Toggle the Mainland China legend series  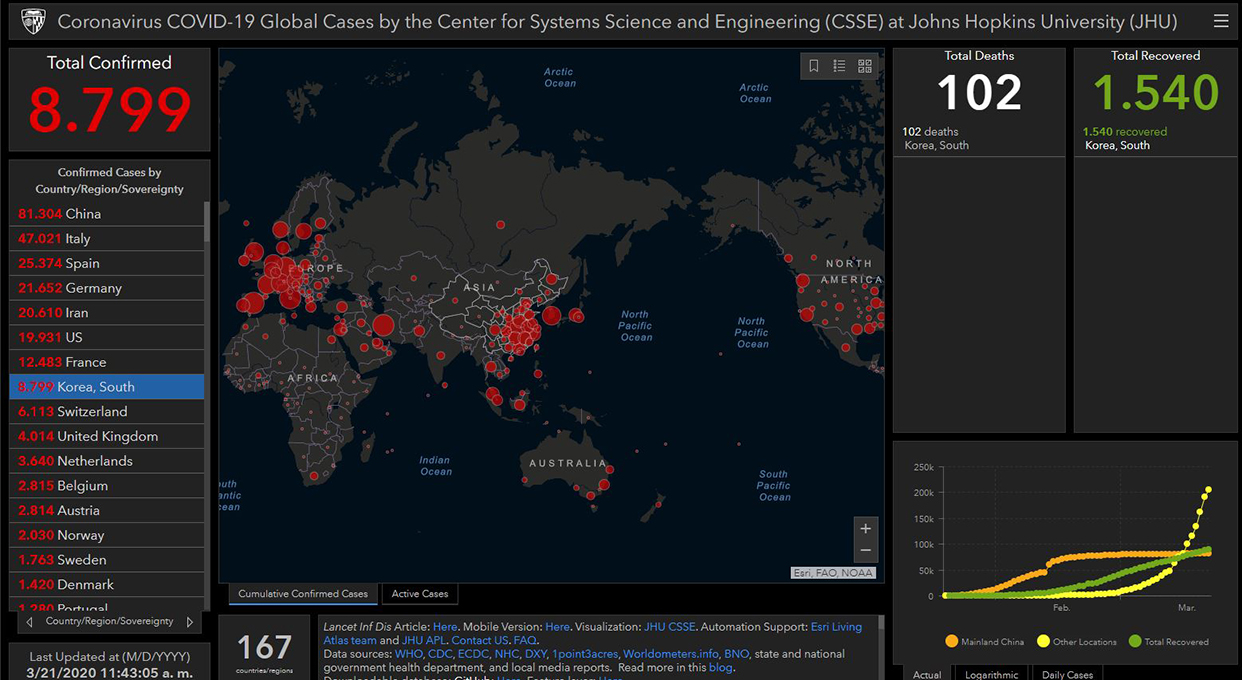coord(984,642)
